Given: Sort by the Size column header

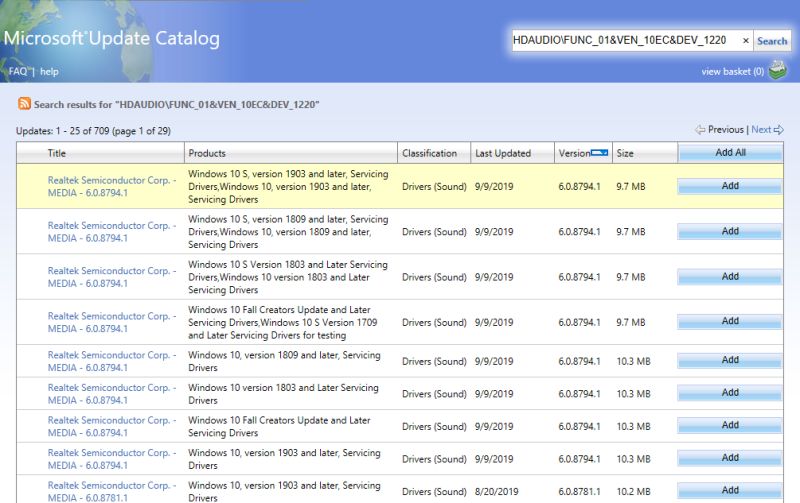Looking at the screenshot, I should [x=624, y=153].
